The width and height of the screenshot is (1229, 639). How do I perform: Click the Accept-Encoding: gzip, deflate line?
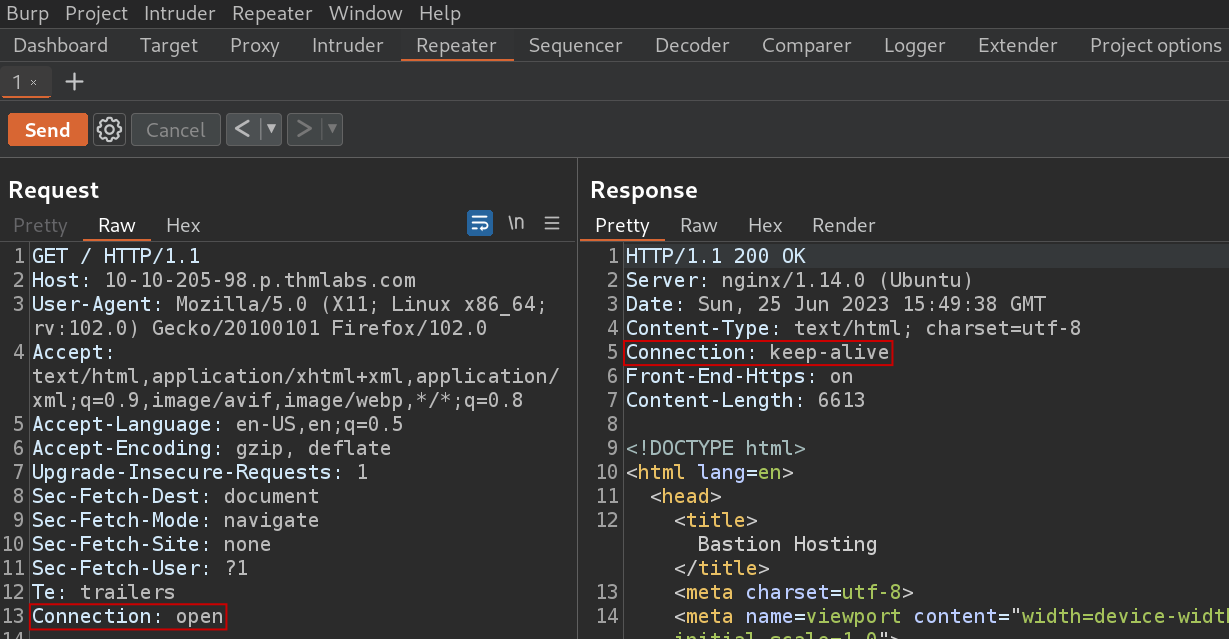point(211,448)
